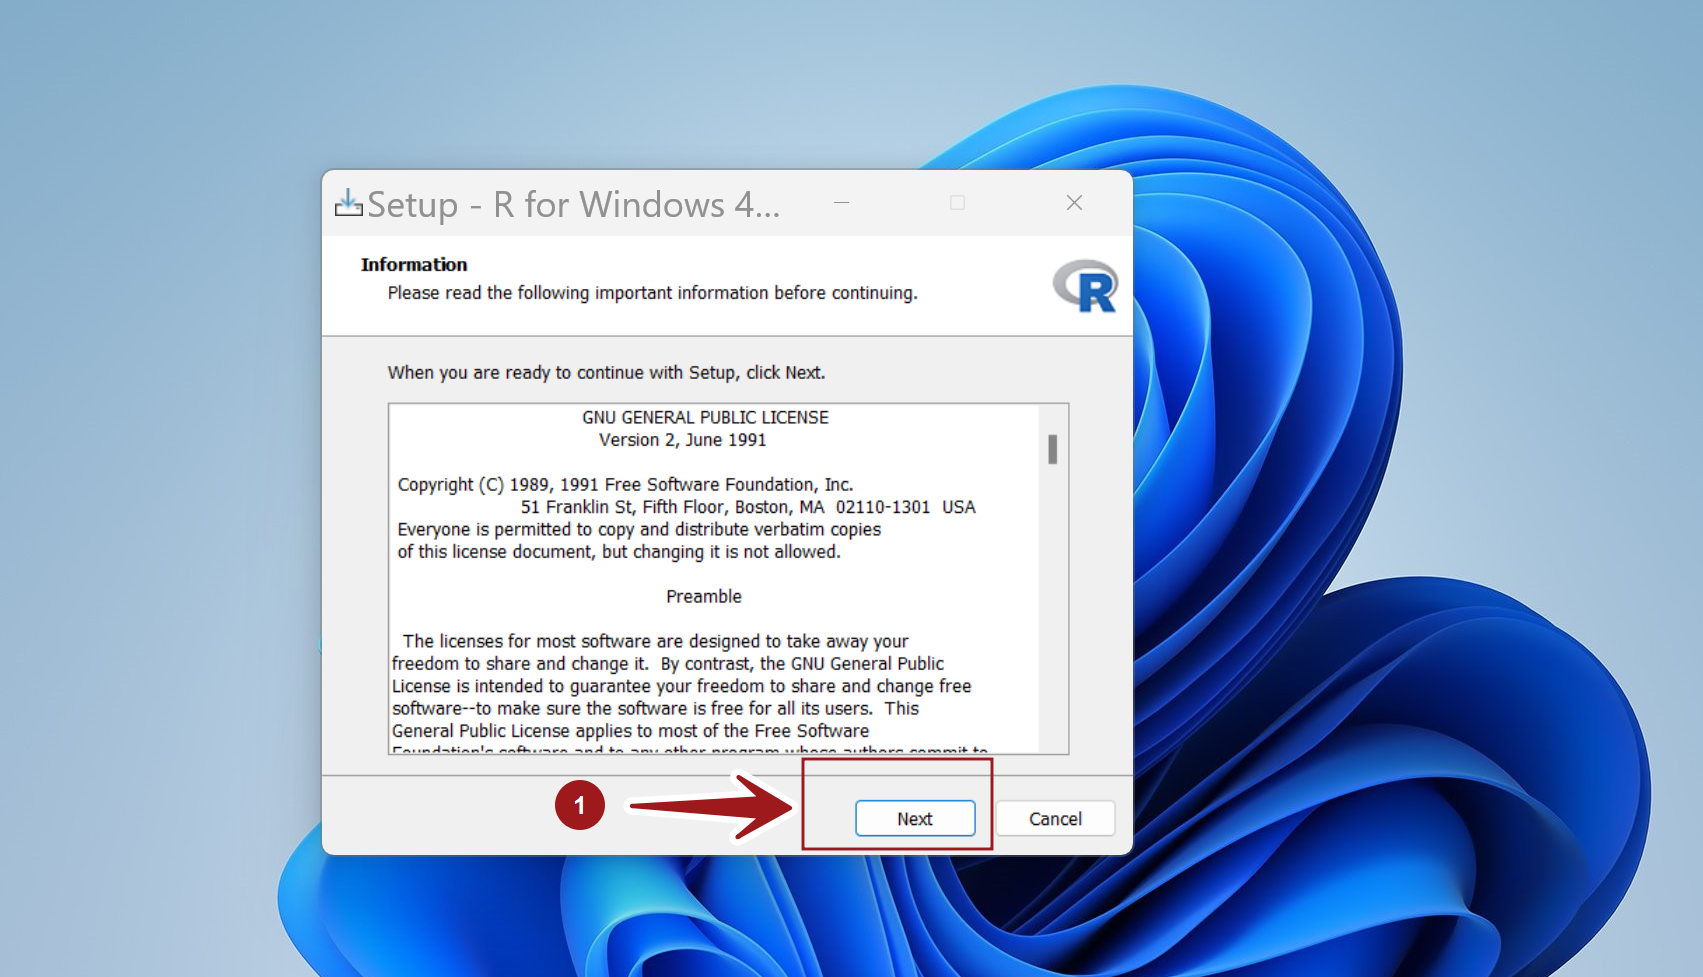Click the "Setup - R for Windows" title text
The image size is (1703, 977).
(x=573, y=205)
